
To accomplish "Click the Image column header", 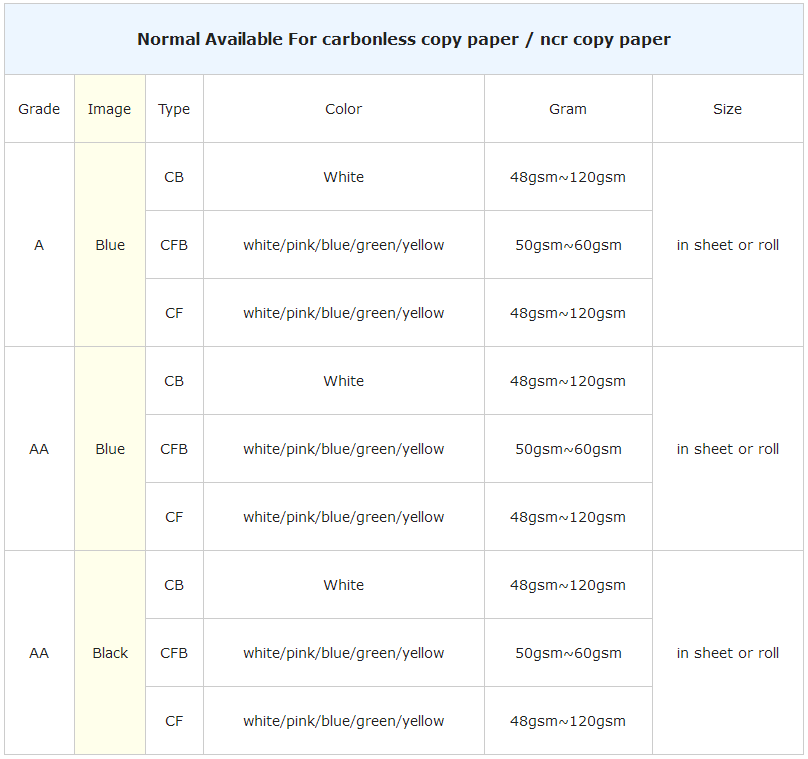I will [109, 109].
